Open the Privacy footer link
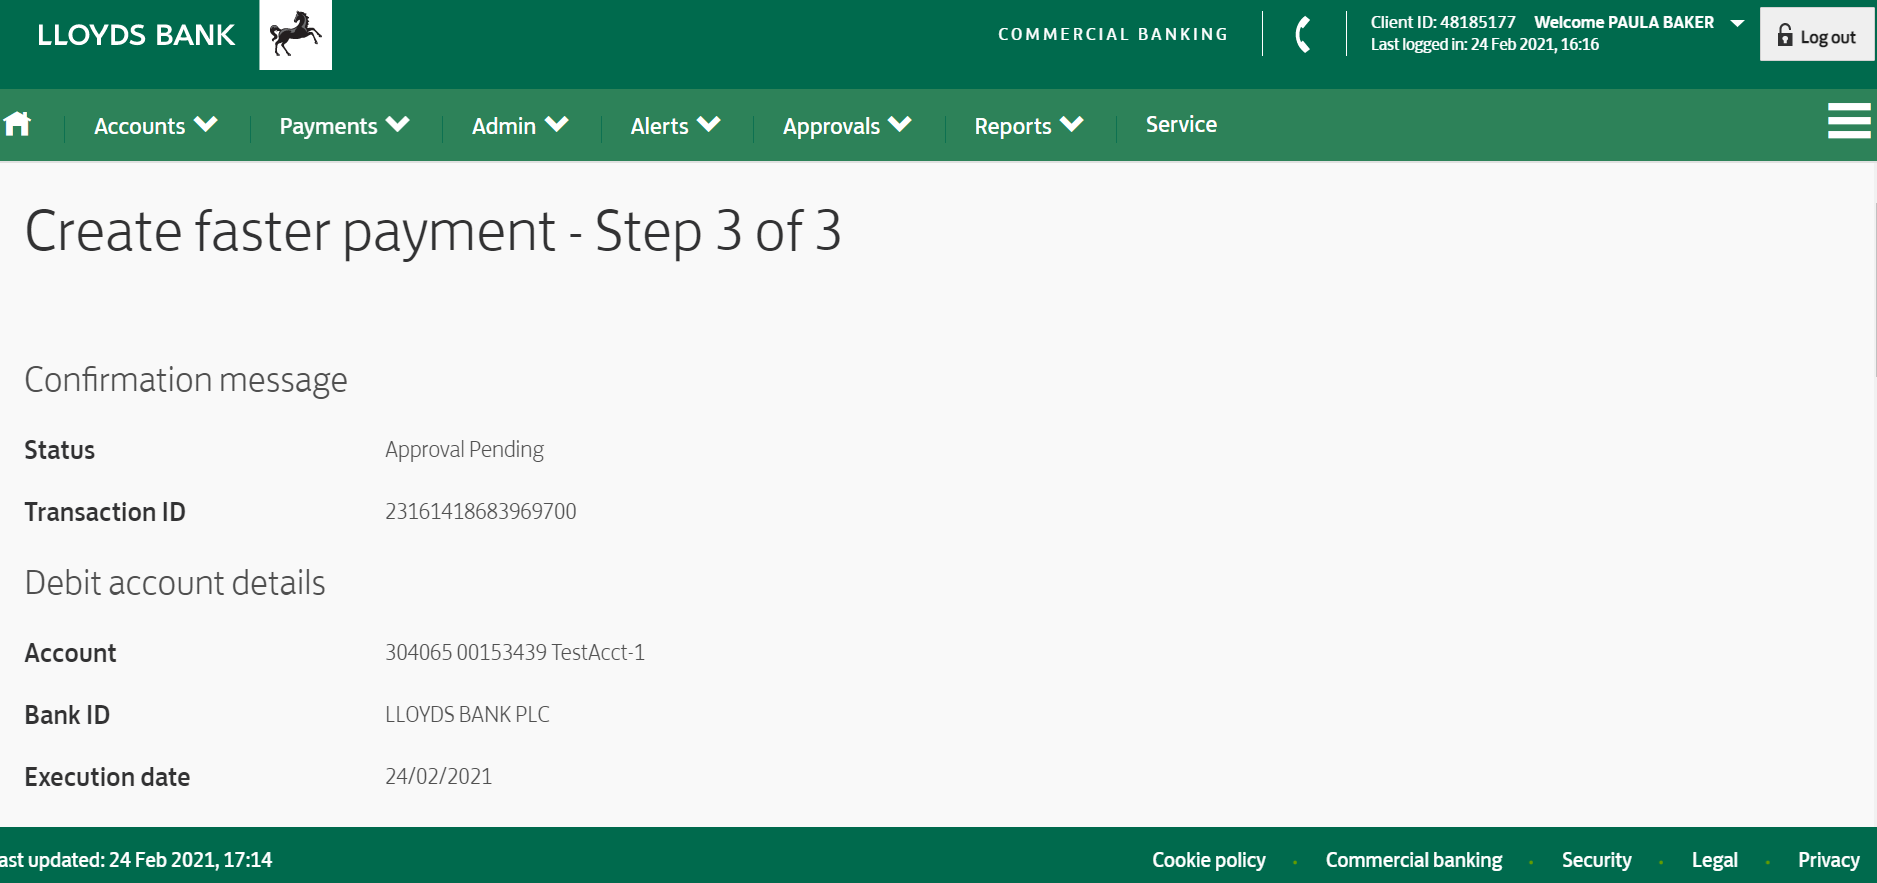 tap(1828, 860)
